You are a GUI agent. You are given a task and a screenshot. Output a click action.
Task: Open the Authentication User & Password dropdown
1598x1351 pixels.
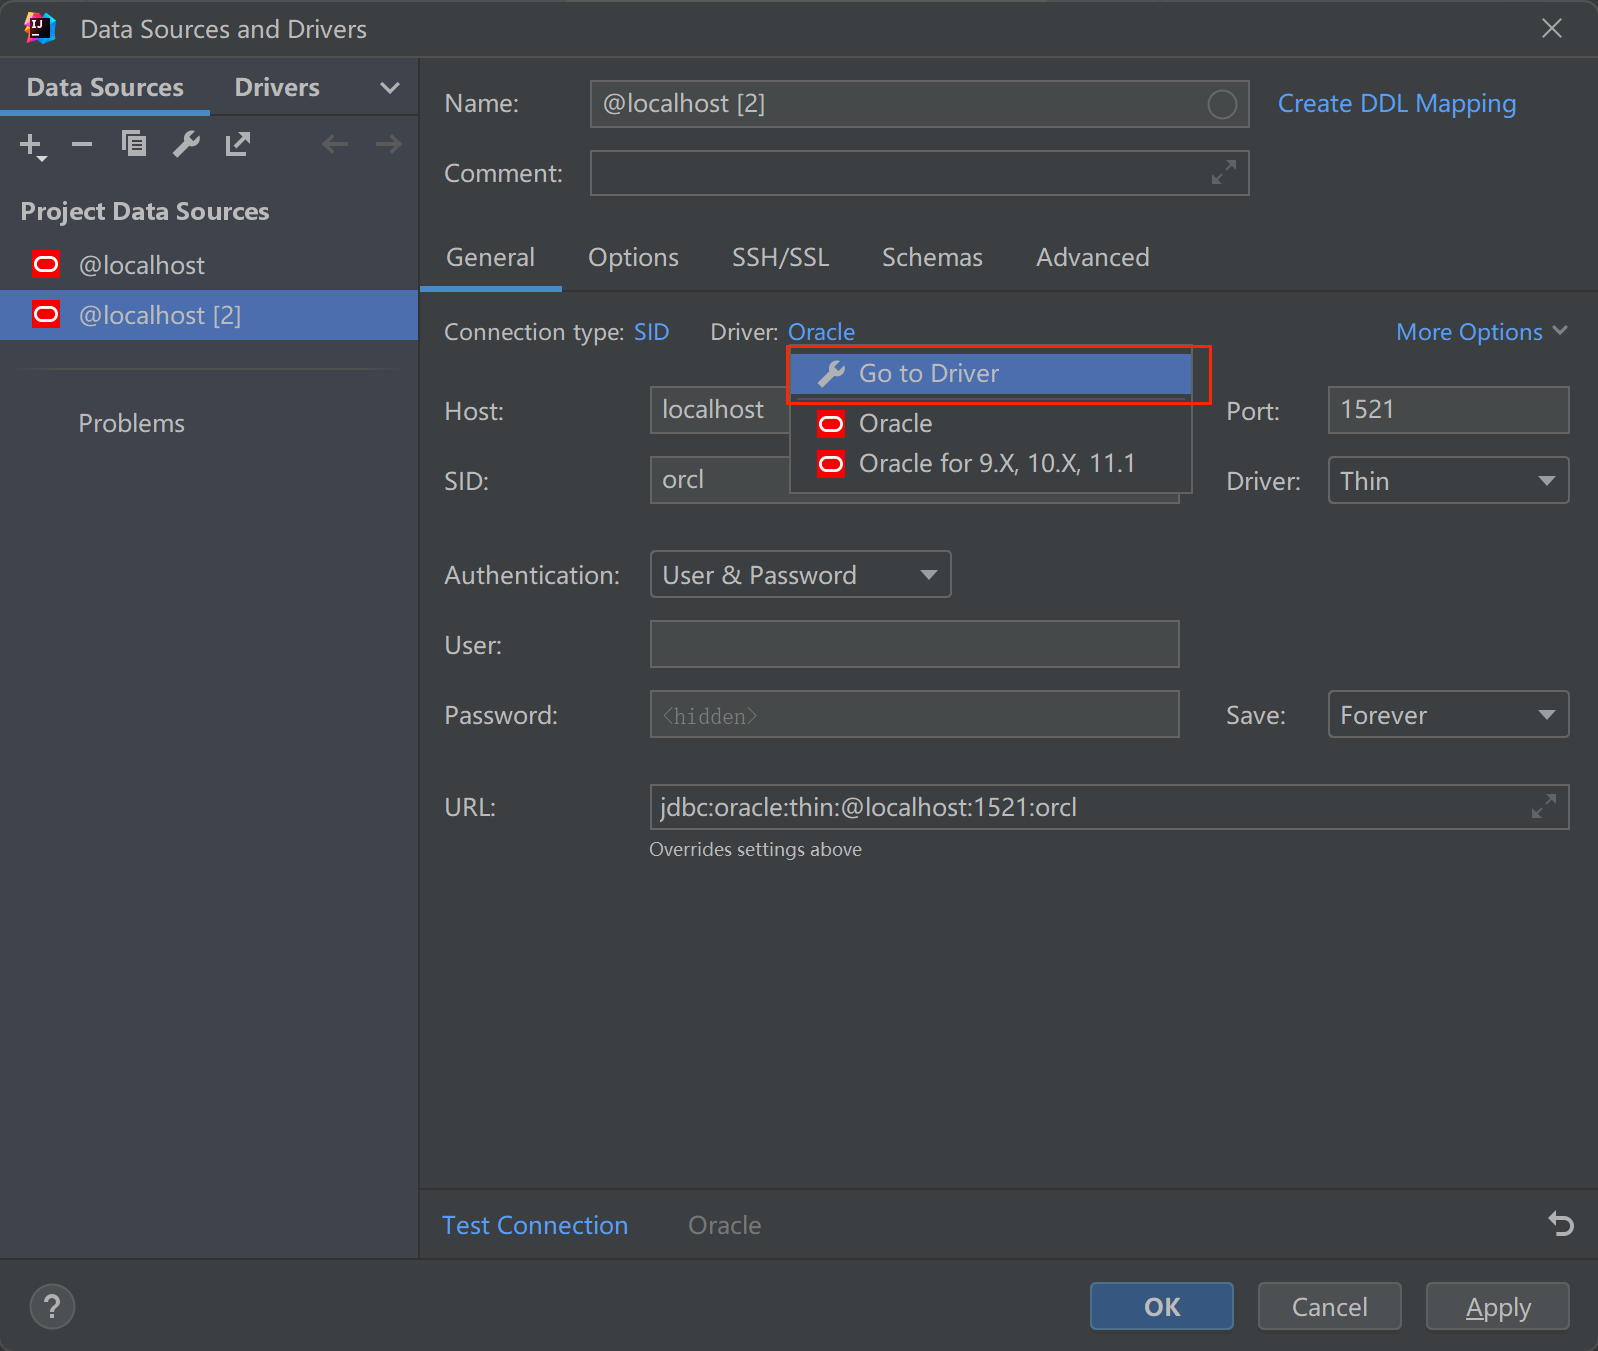tap(800, 575)
